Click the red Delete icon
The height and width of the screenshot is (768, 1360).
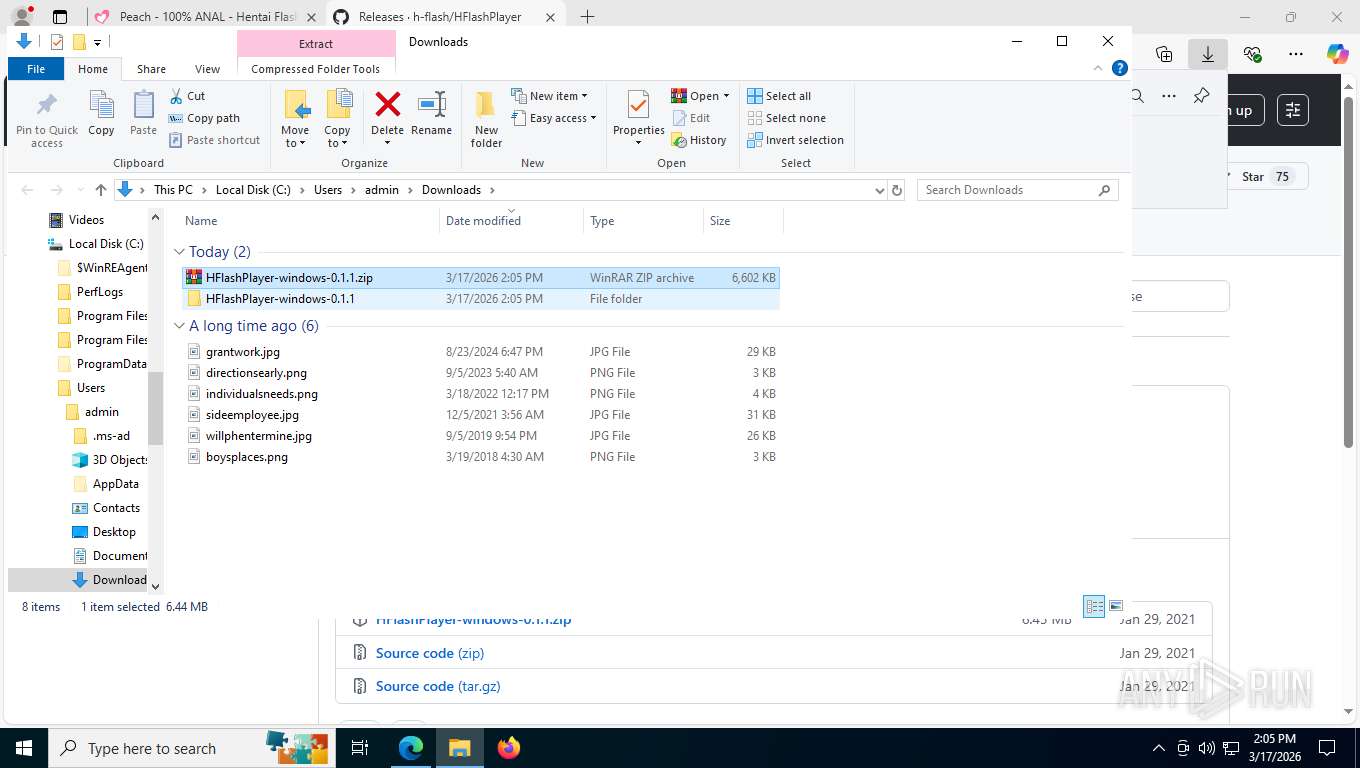point(387,104)
